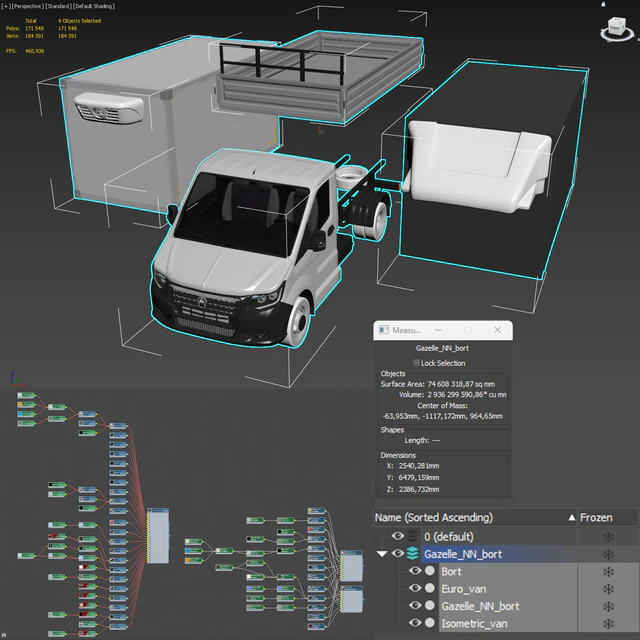Click freeze snowflake for Euro_van object
This screenshot has width=640, height=640.
(608, 589)
